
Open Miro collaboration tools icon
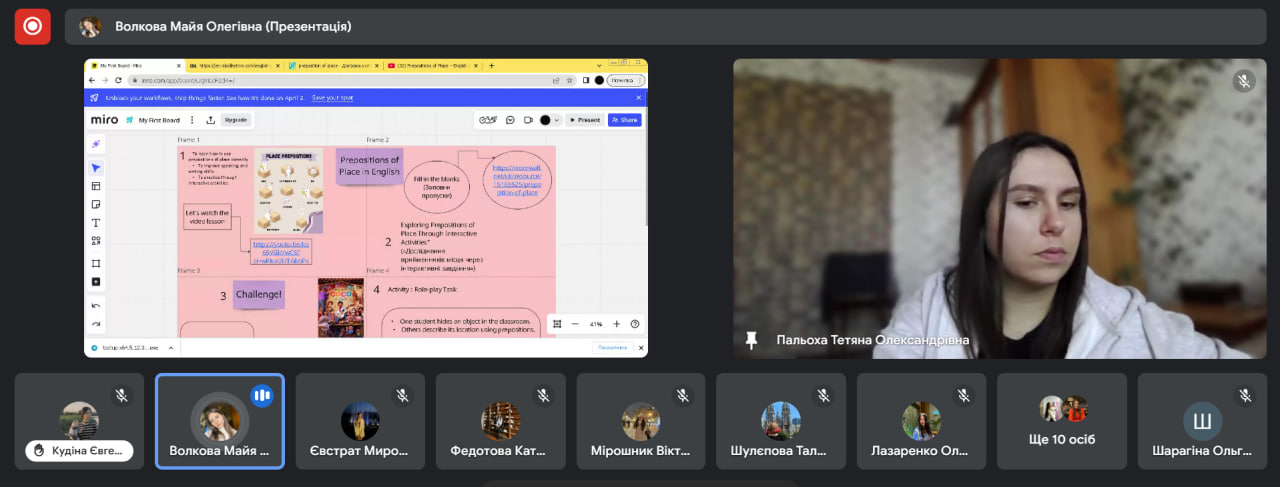click(488, 120)
